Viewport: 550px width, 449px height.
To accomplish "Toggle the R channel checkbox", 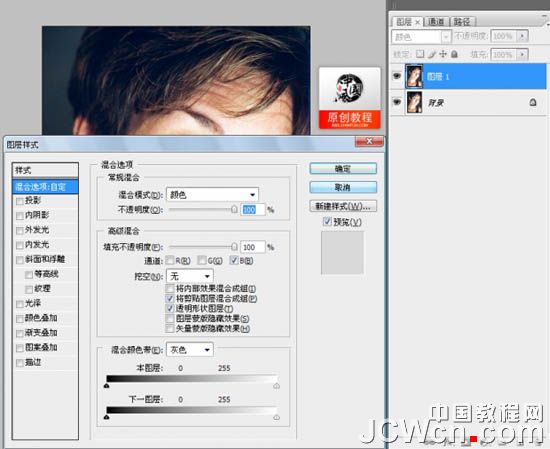I will coord(170,260).
